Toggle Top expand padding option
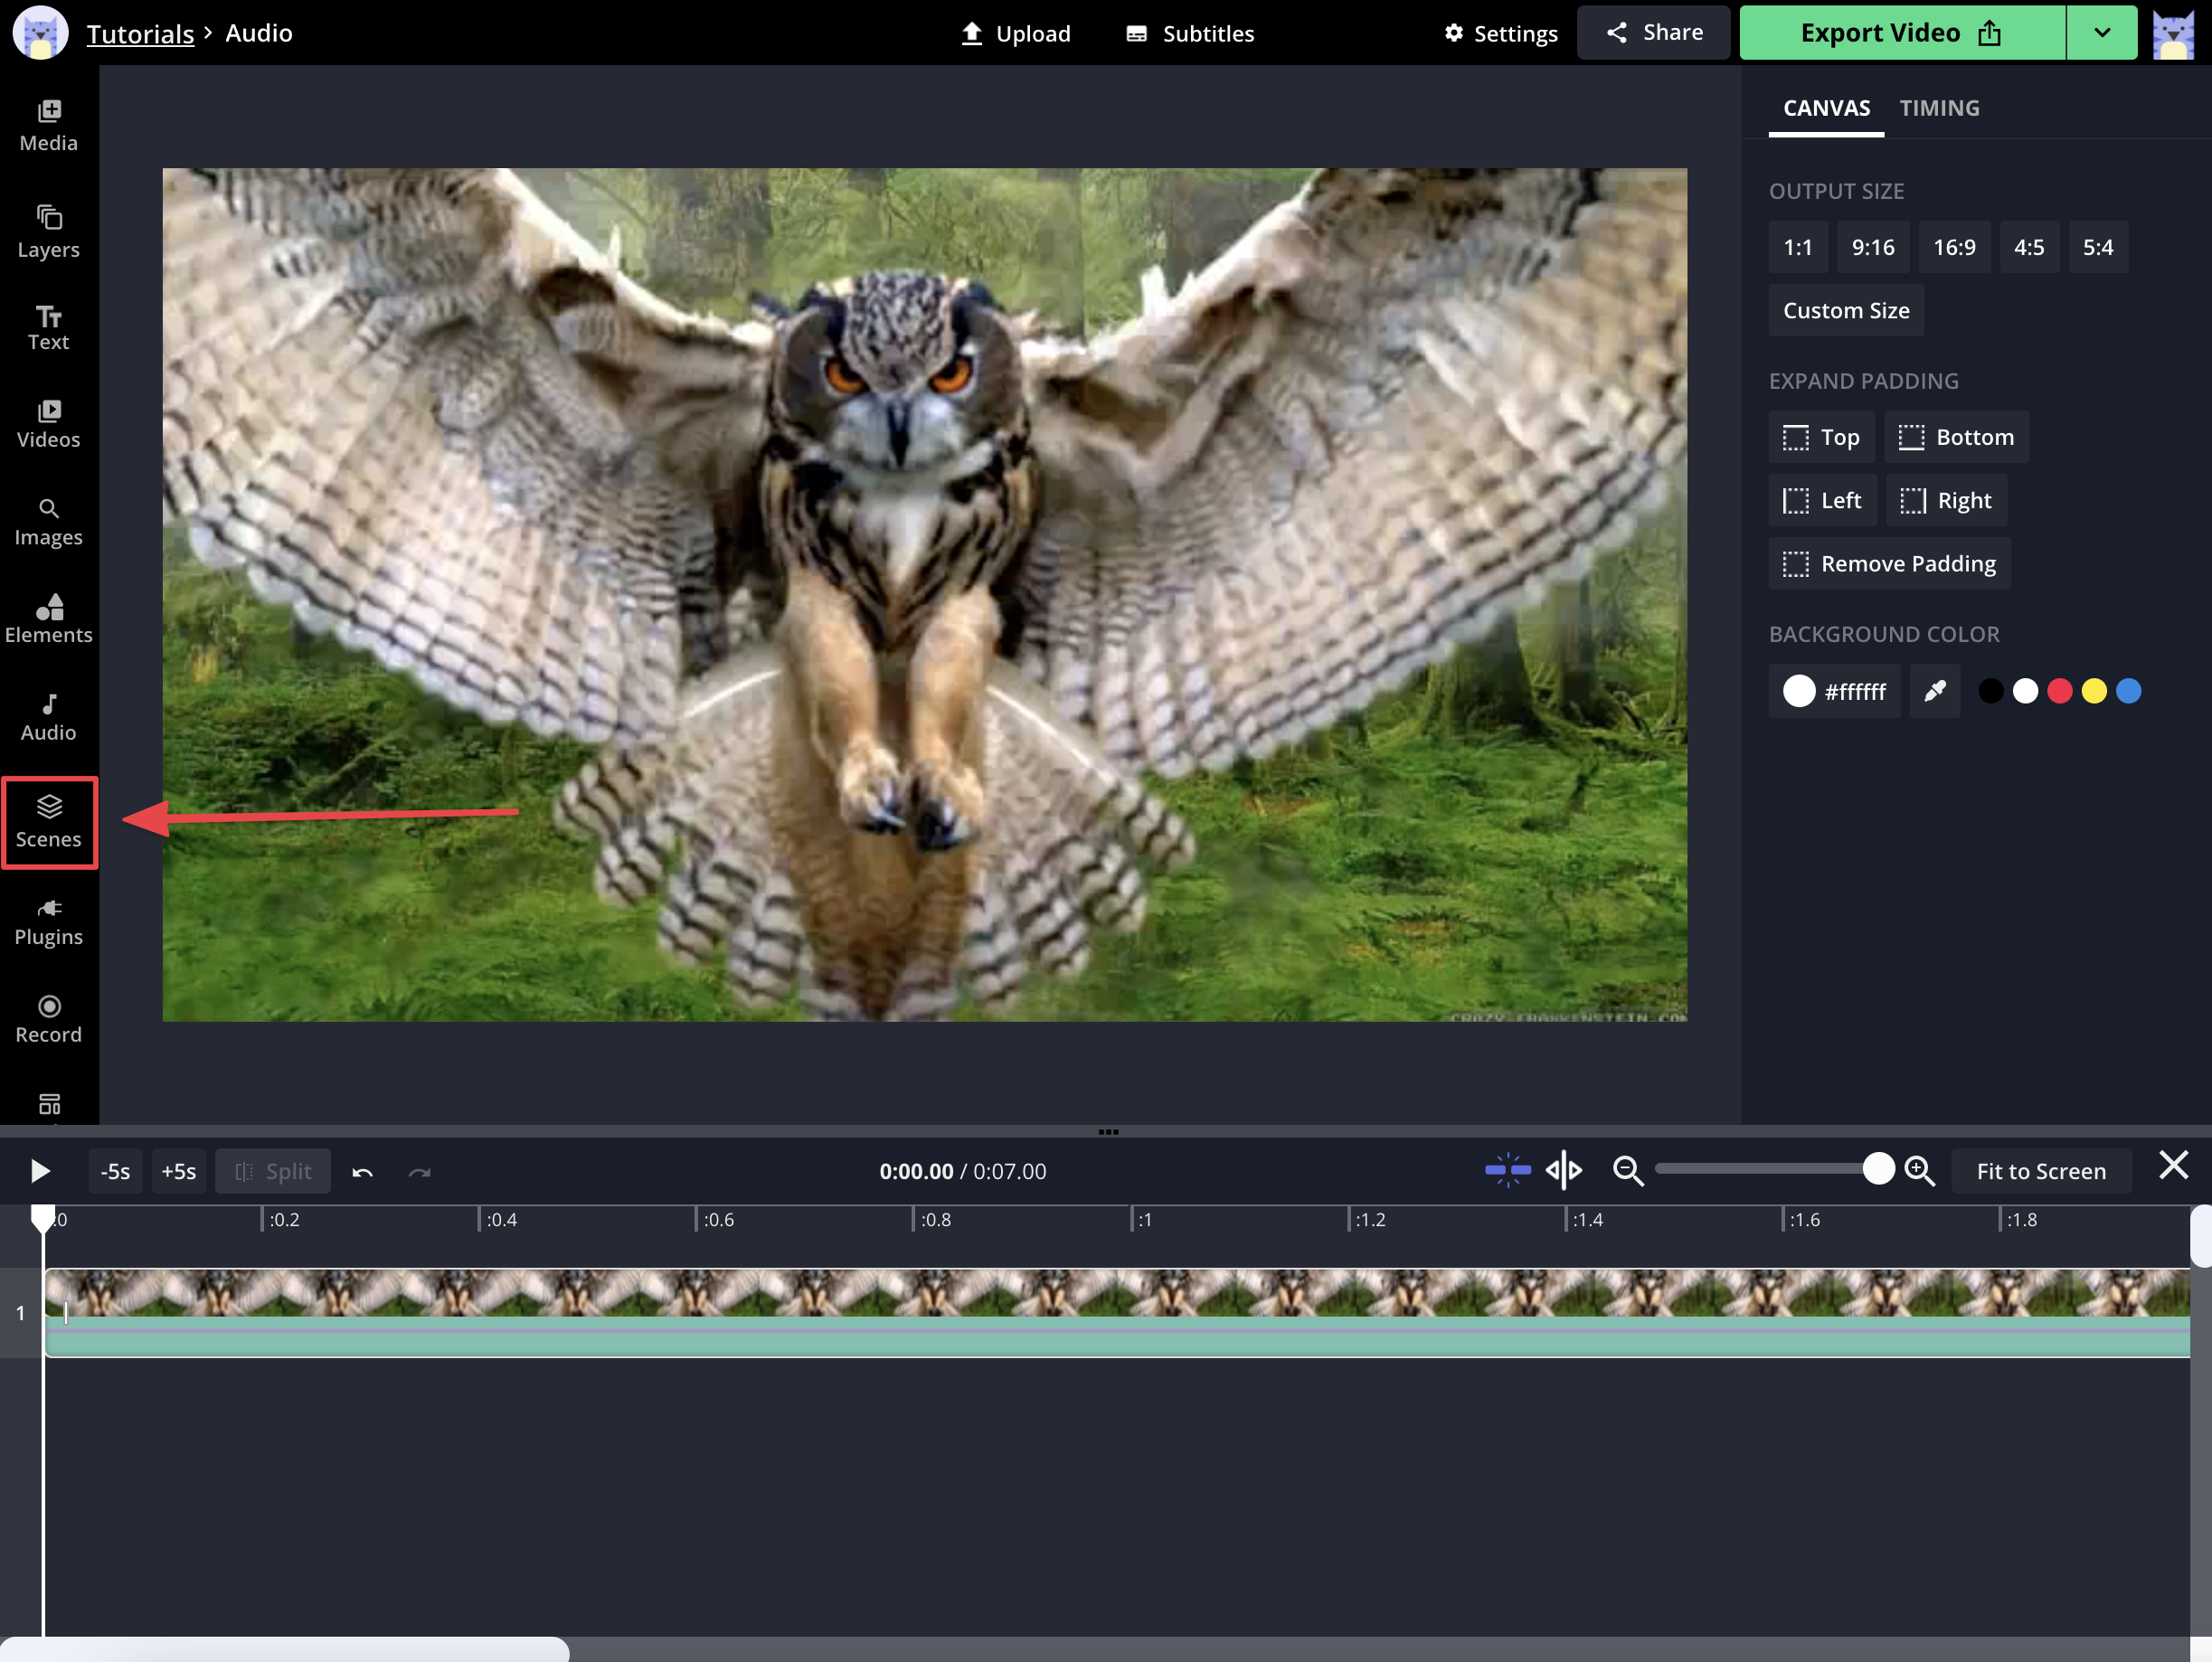 1821,437
